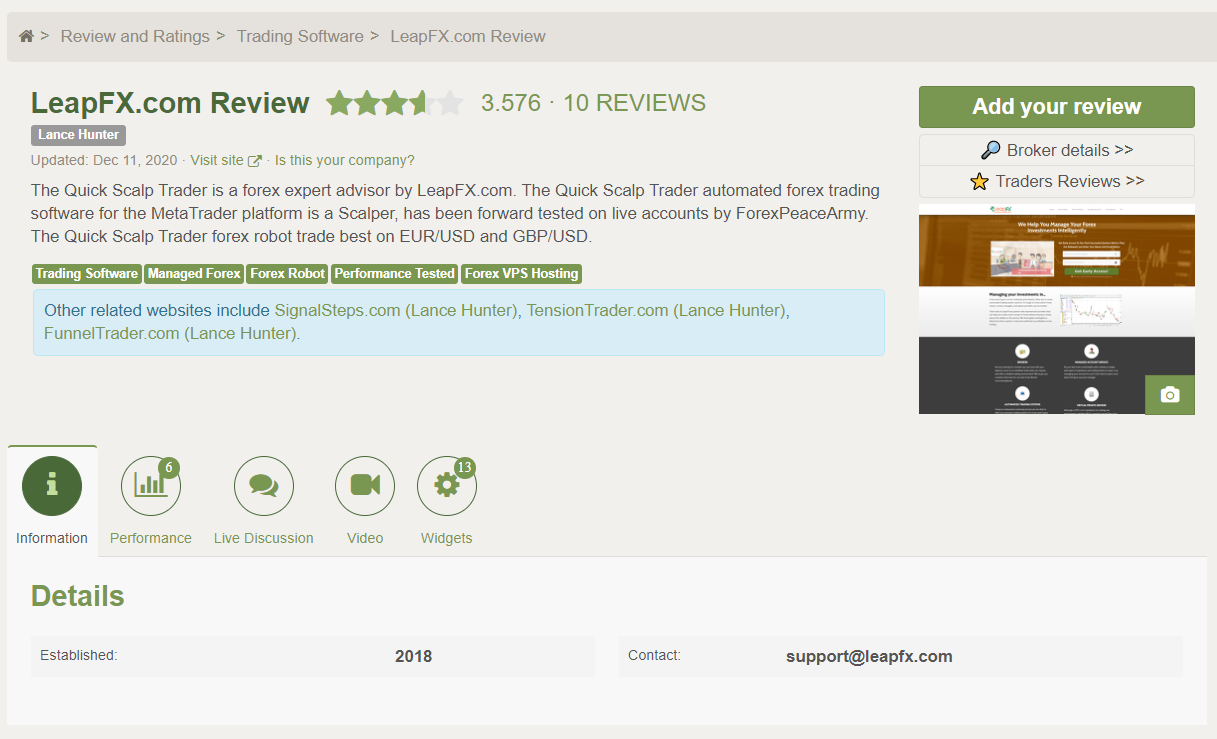Screen dimensions: 1217x739
Task: Select the Performance Tested tag
Action: (x=394, y=273)
